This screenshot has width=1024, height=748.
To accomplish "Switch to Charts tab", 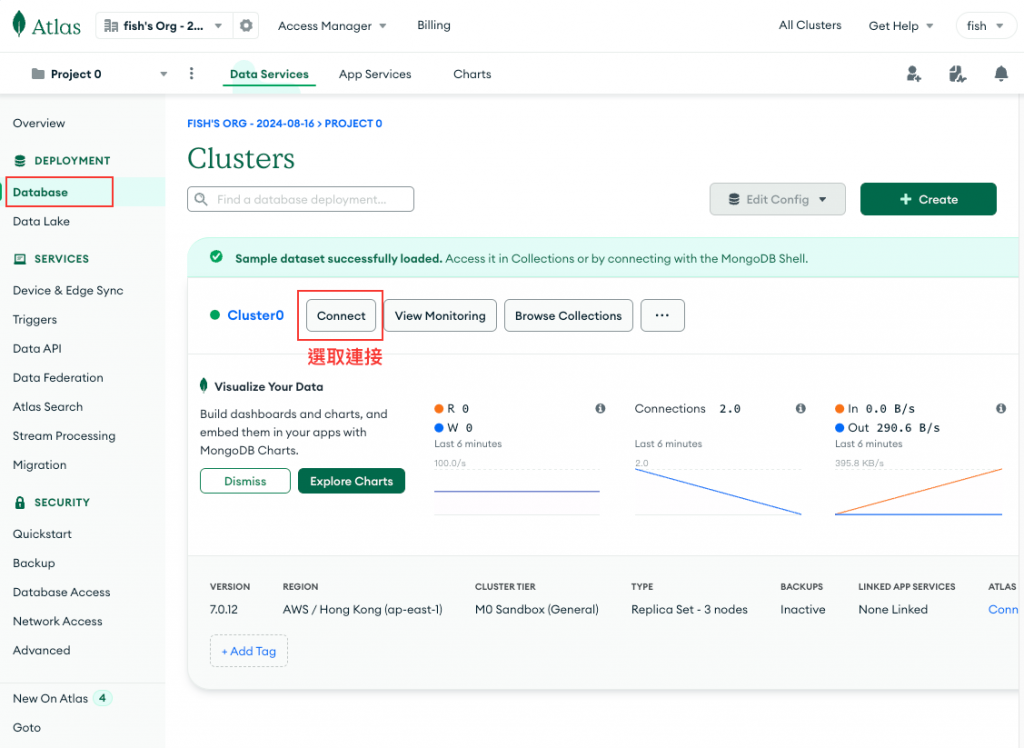I will (472, 74).
